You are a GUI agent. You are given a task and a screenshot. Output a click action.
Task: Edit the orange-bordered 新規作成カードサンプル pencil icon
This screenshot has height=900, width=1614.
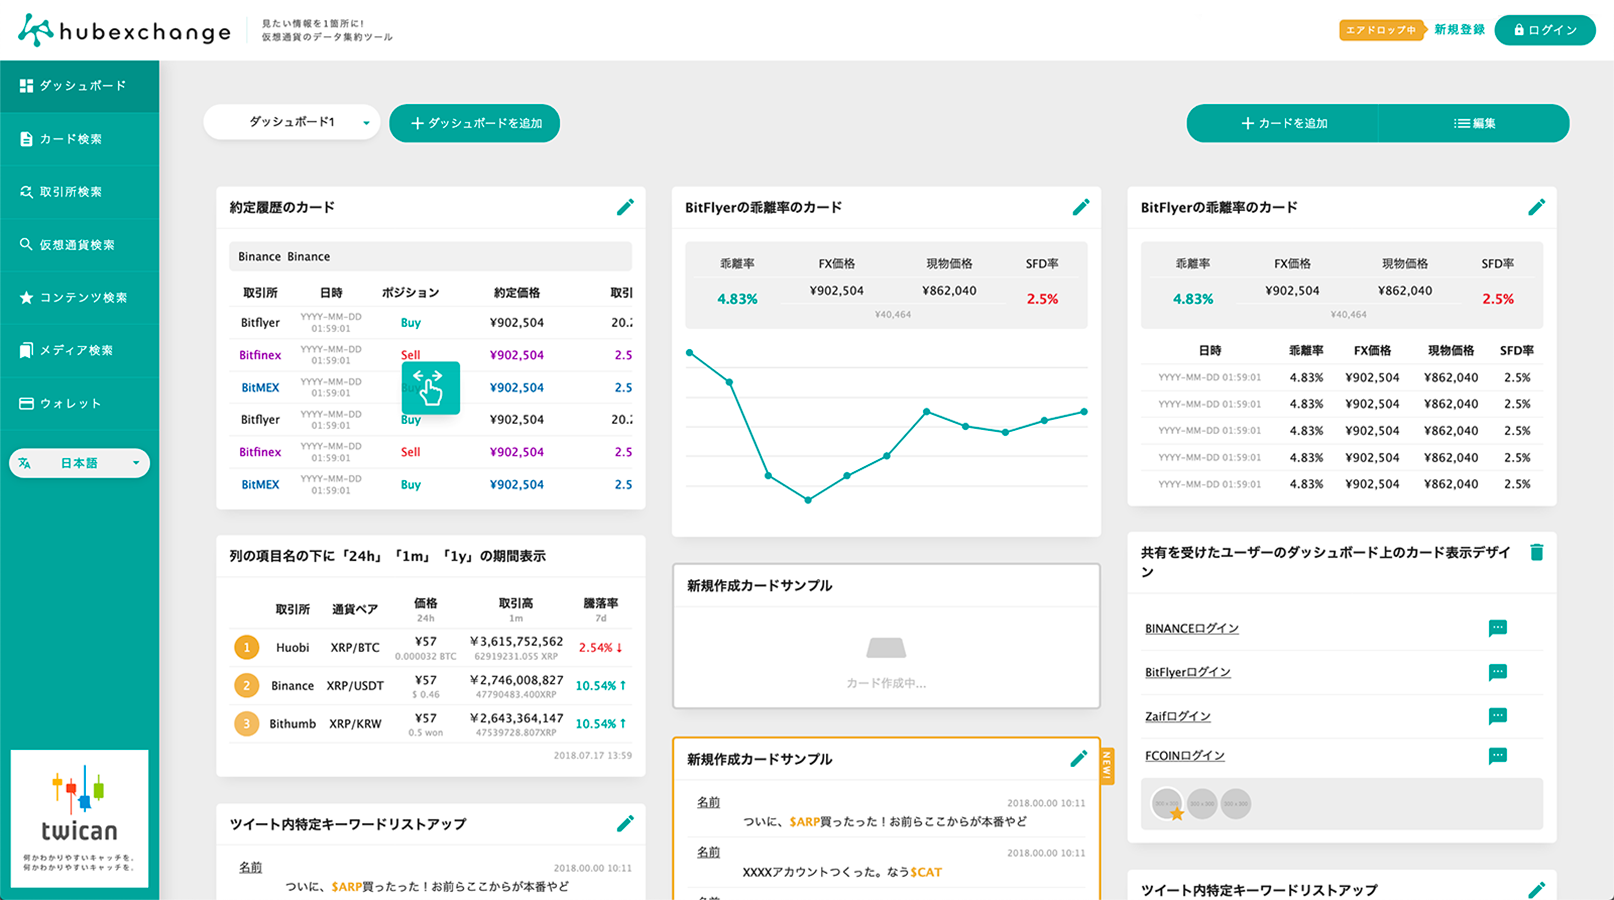[x=1078, y=759]
